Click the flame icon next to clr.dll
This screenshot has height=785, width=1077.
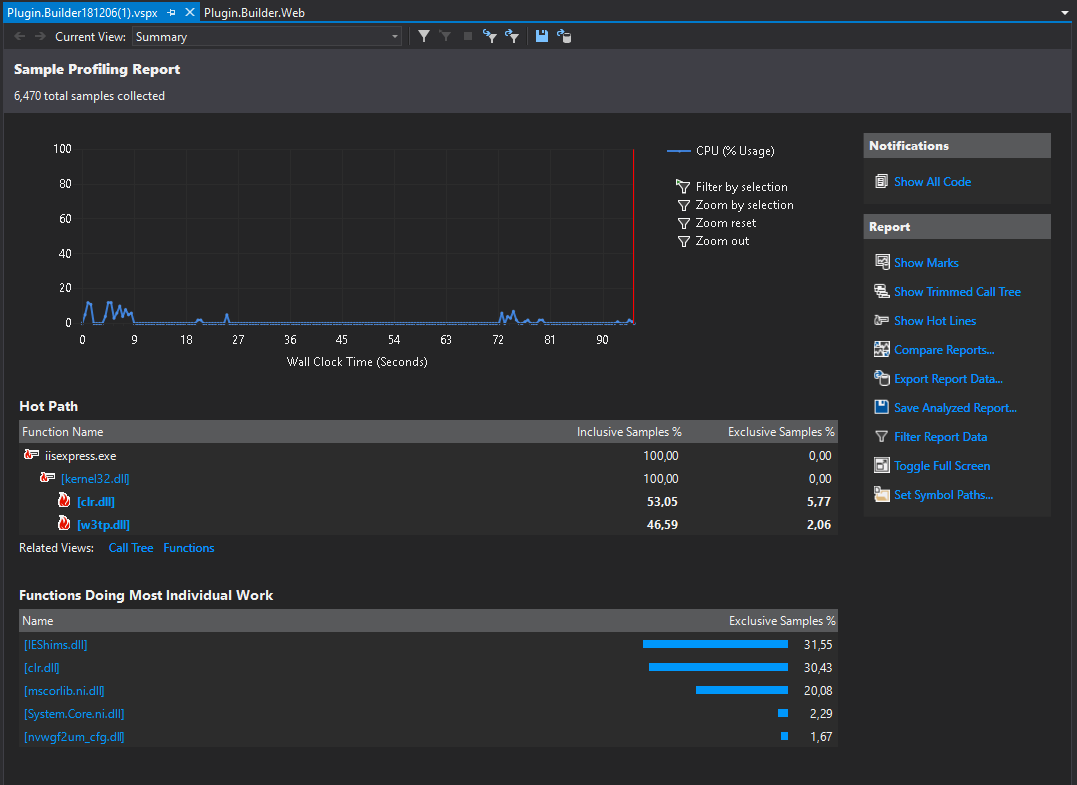[63, 500]
